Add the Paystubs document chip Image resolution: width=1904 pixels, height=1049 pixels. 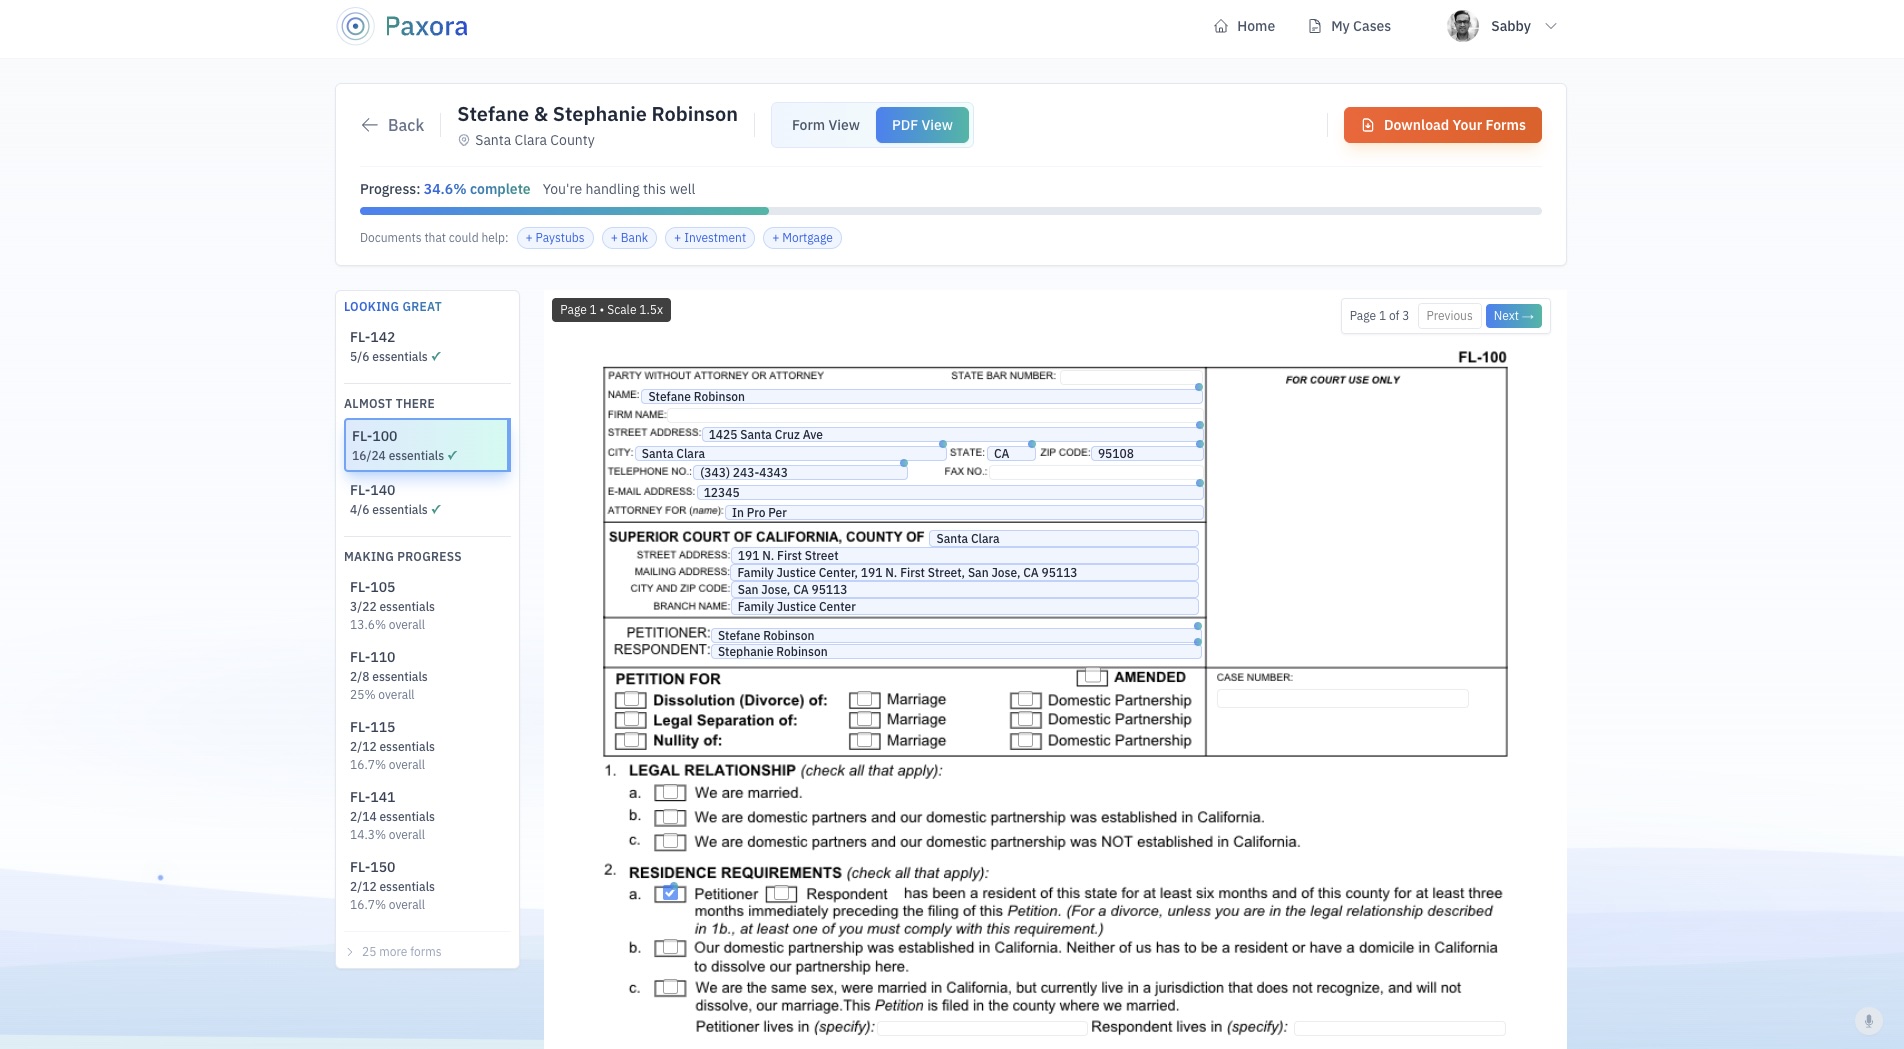(x=555, y=238)
